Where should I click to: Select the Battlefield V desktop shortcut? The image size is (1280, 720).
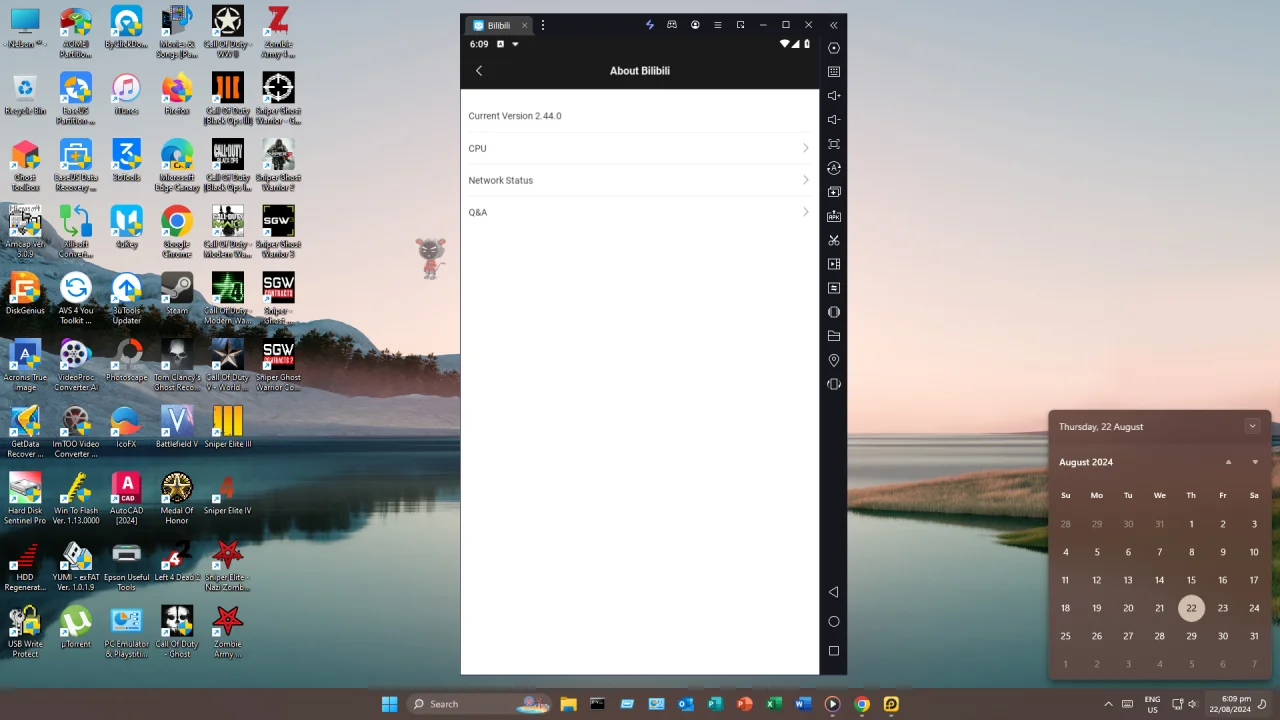coord(177,427)
